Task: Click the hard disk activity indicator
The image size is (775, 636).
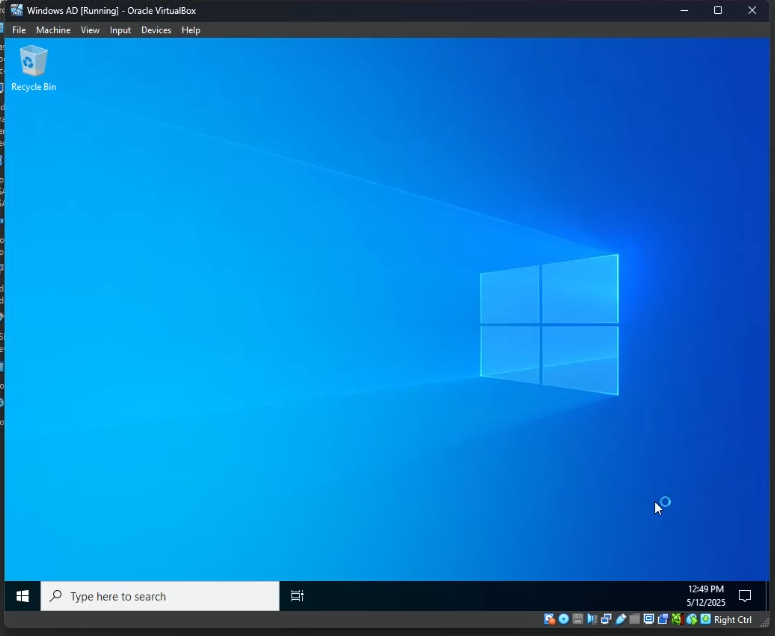Action: pyautogui.click(x=549, y=620)
